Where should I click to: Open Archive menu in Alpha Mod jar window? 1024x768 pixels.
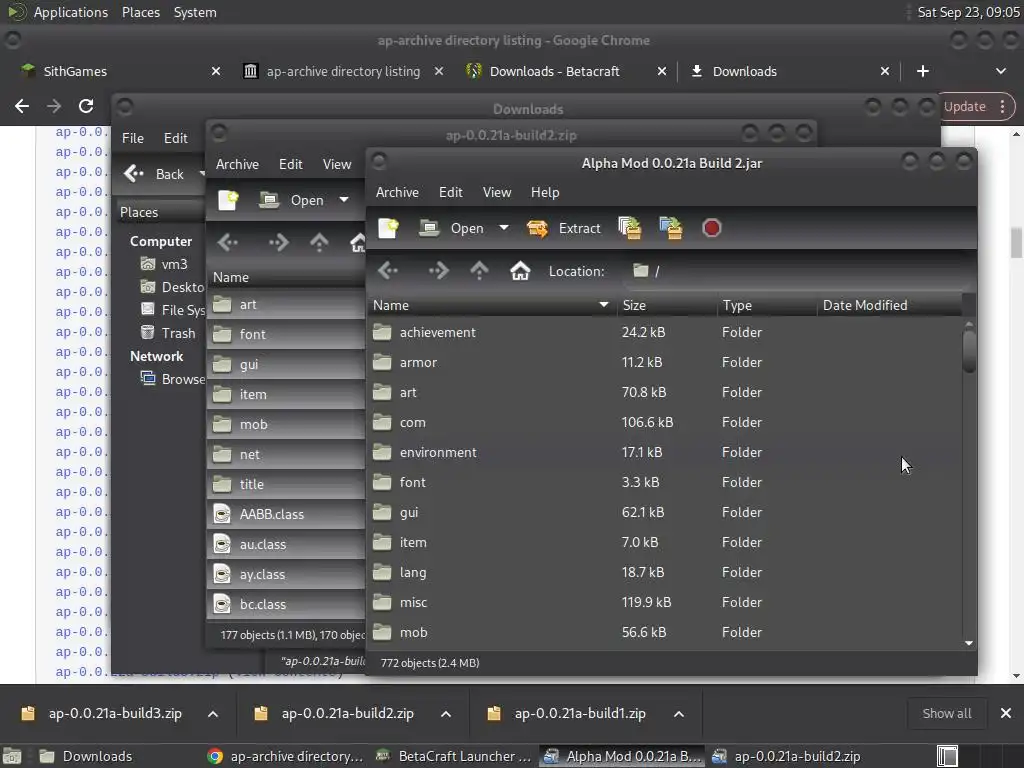pyautogui.click(x=397, y=192)
